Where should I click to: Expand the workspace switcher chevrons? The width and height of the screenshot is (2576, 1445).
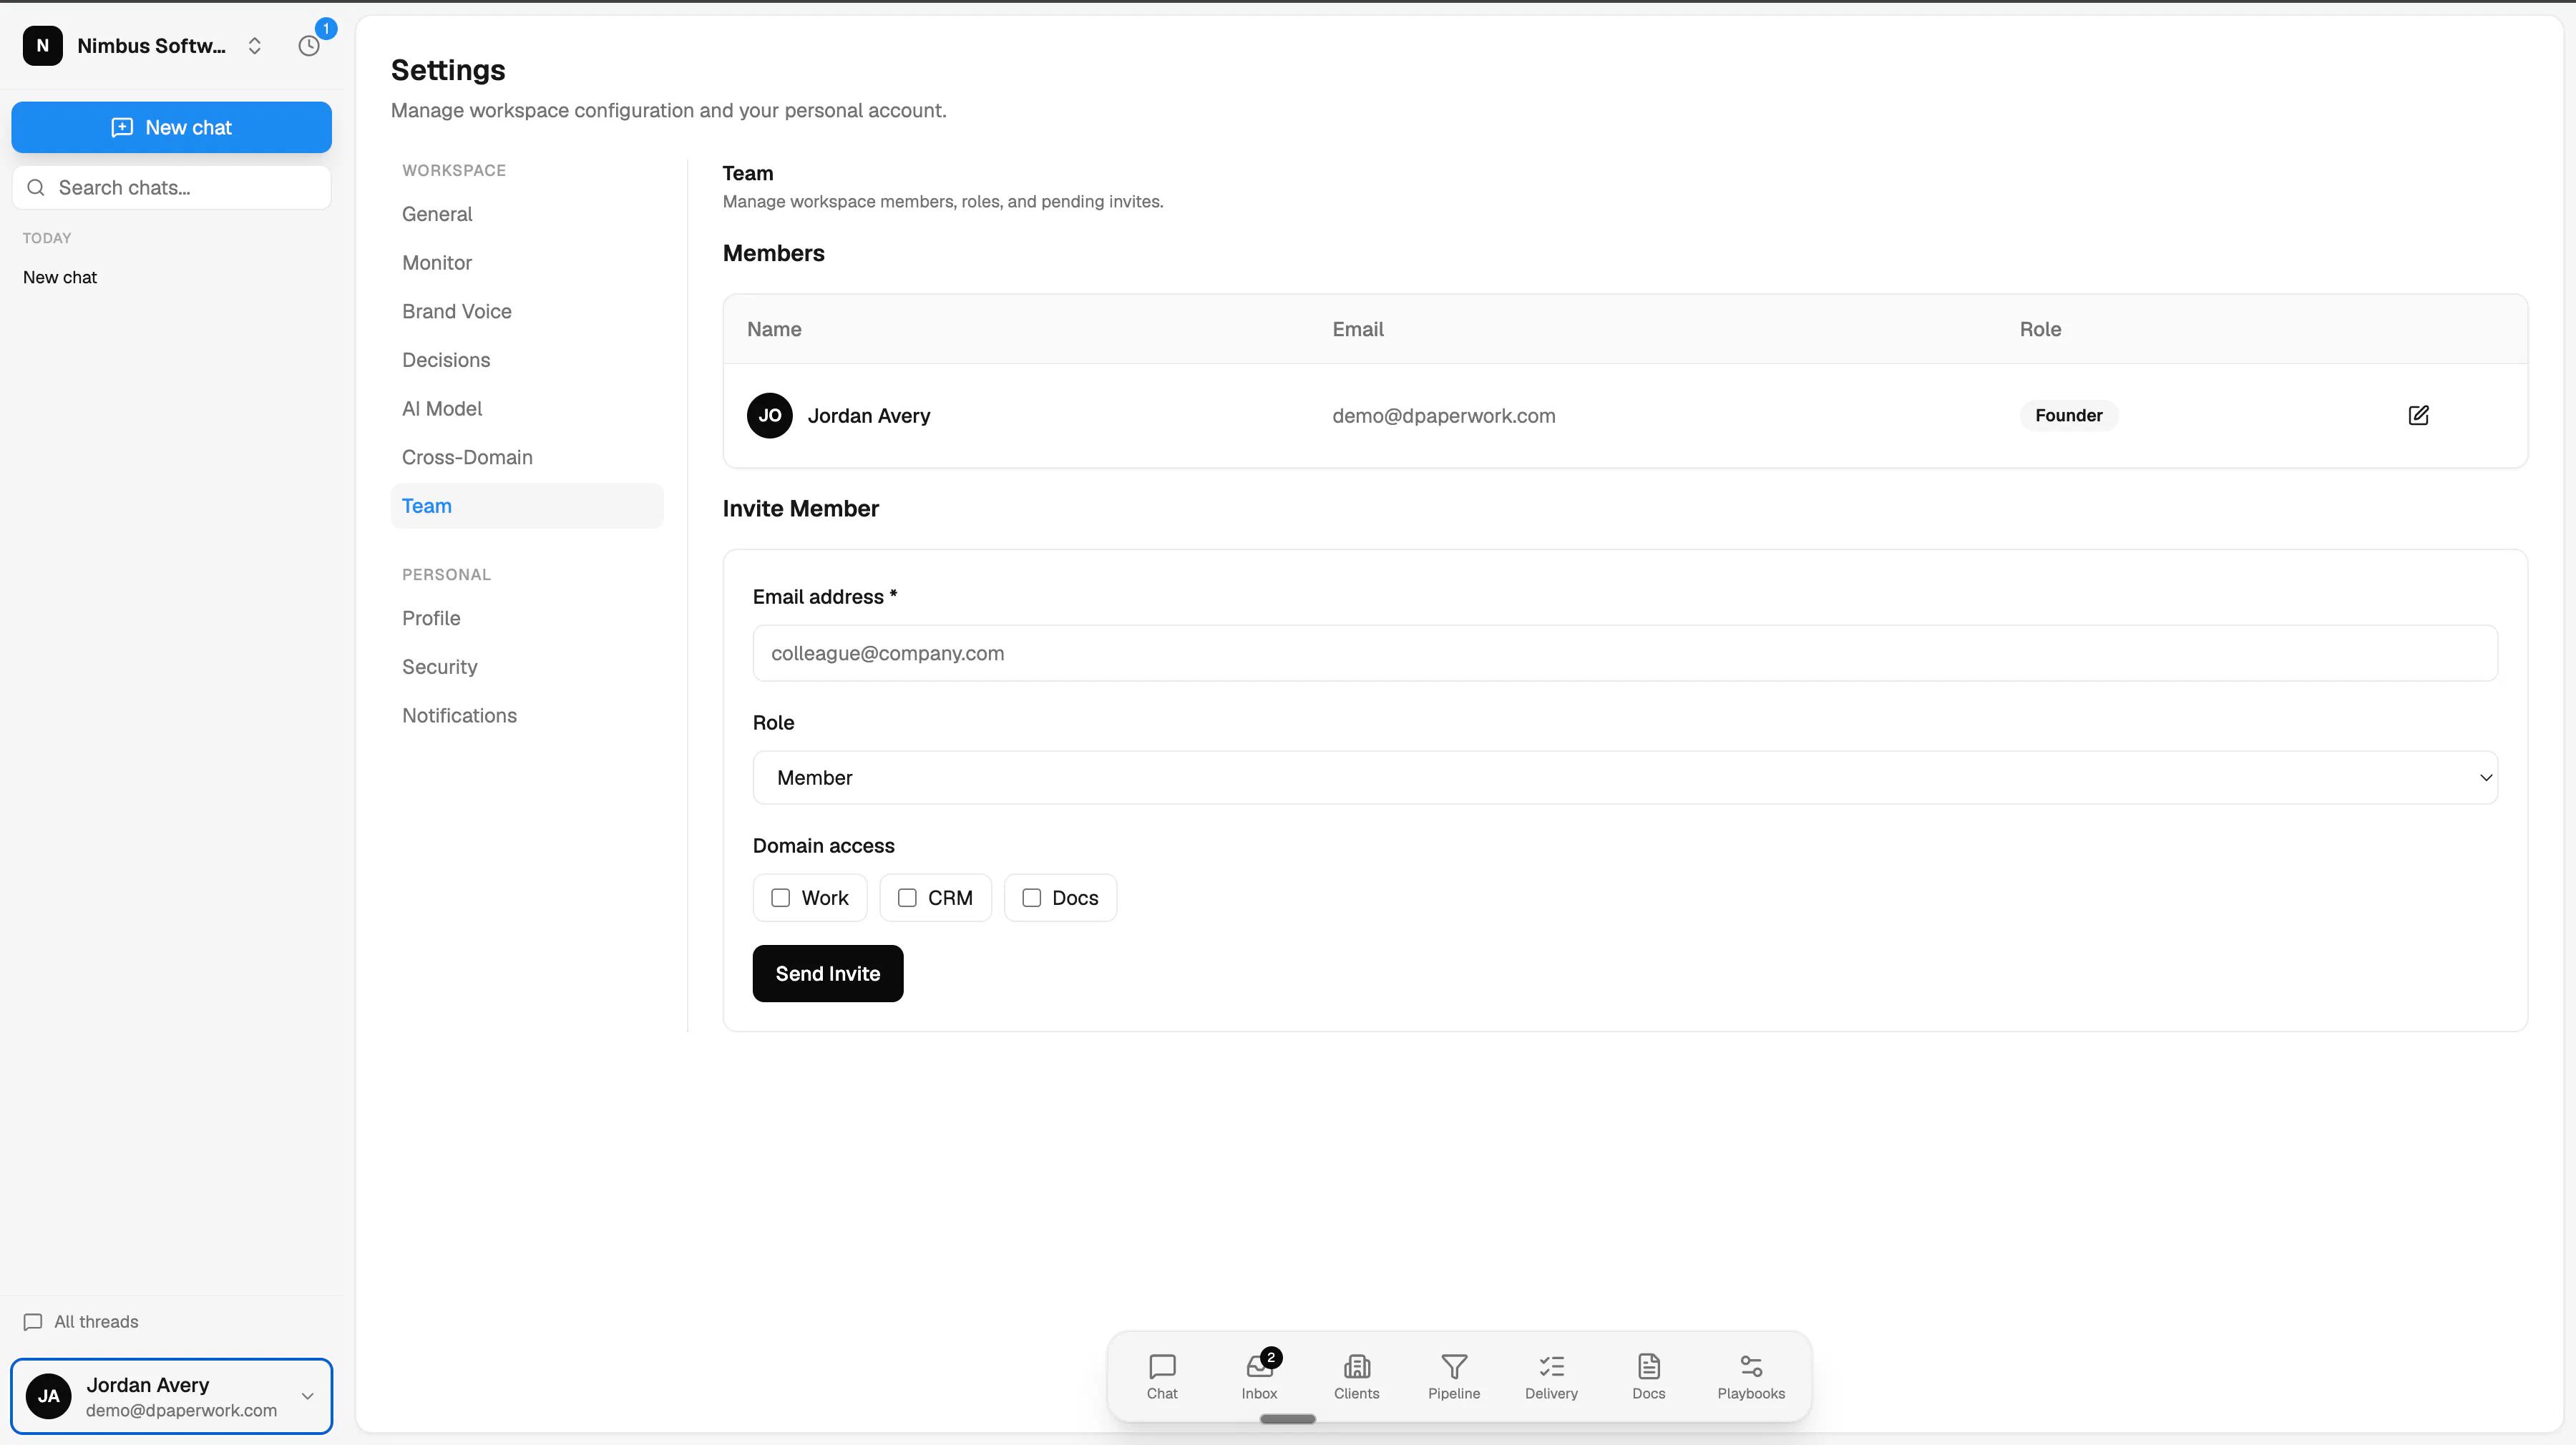point(254,46)
